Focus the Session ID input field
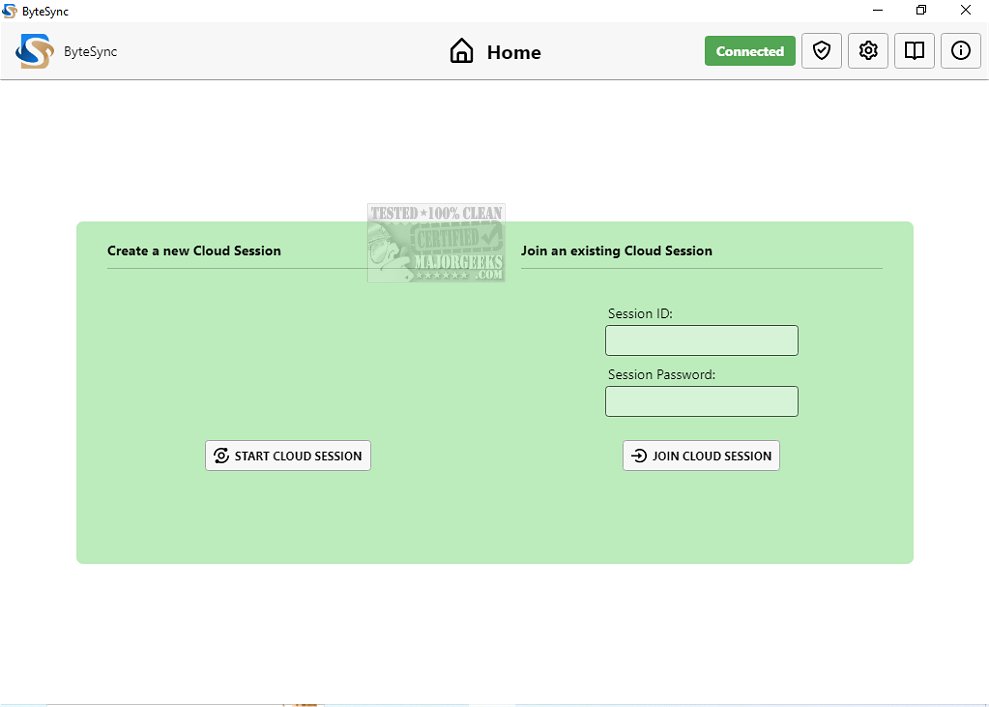The height and width of the screenshot is (707, 989). pos(701,341)
